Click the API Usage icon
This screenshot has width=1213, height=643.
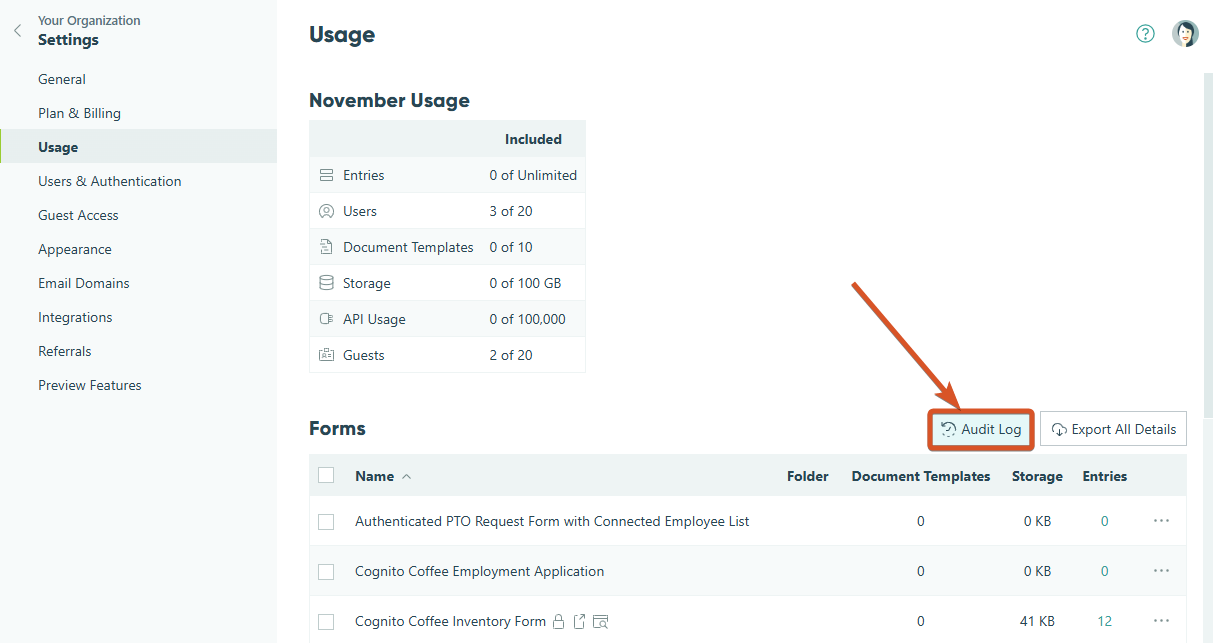click(326, 318)
